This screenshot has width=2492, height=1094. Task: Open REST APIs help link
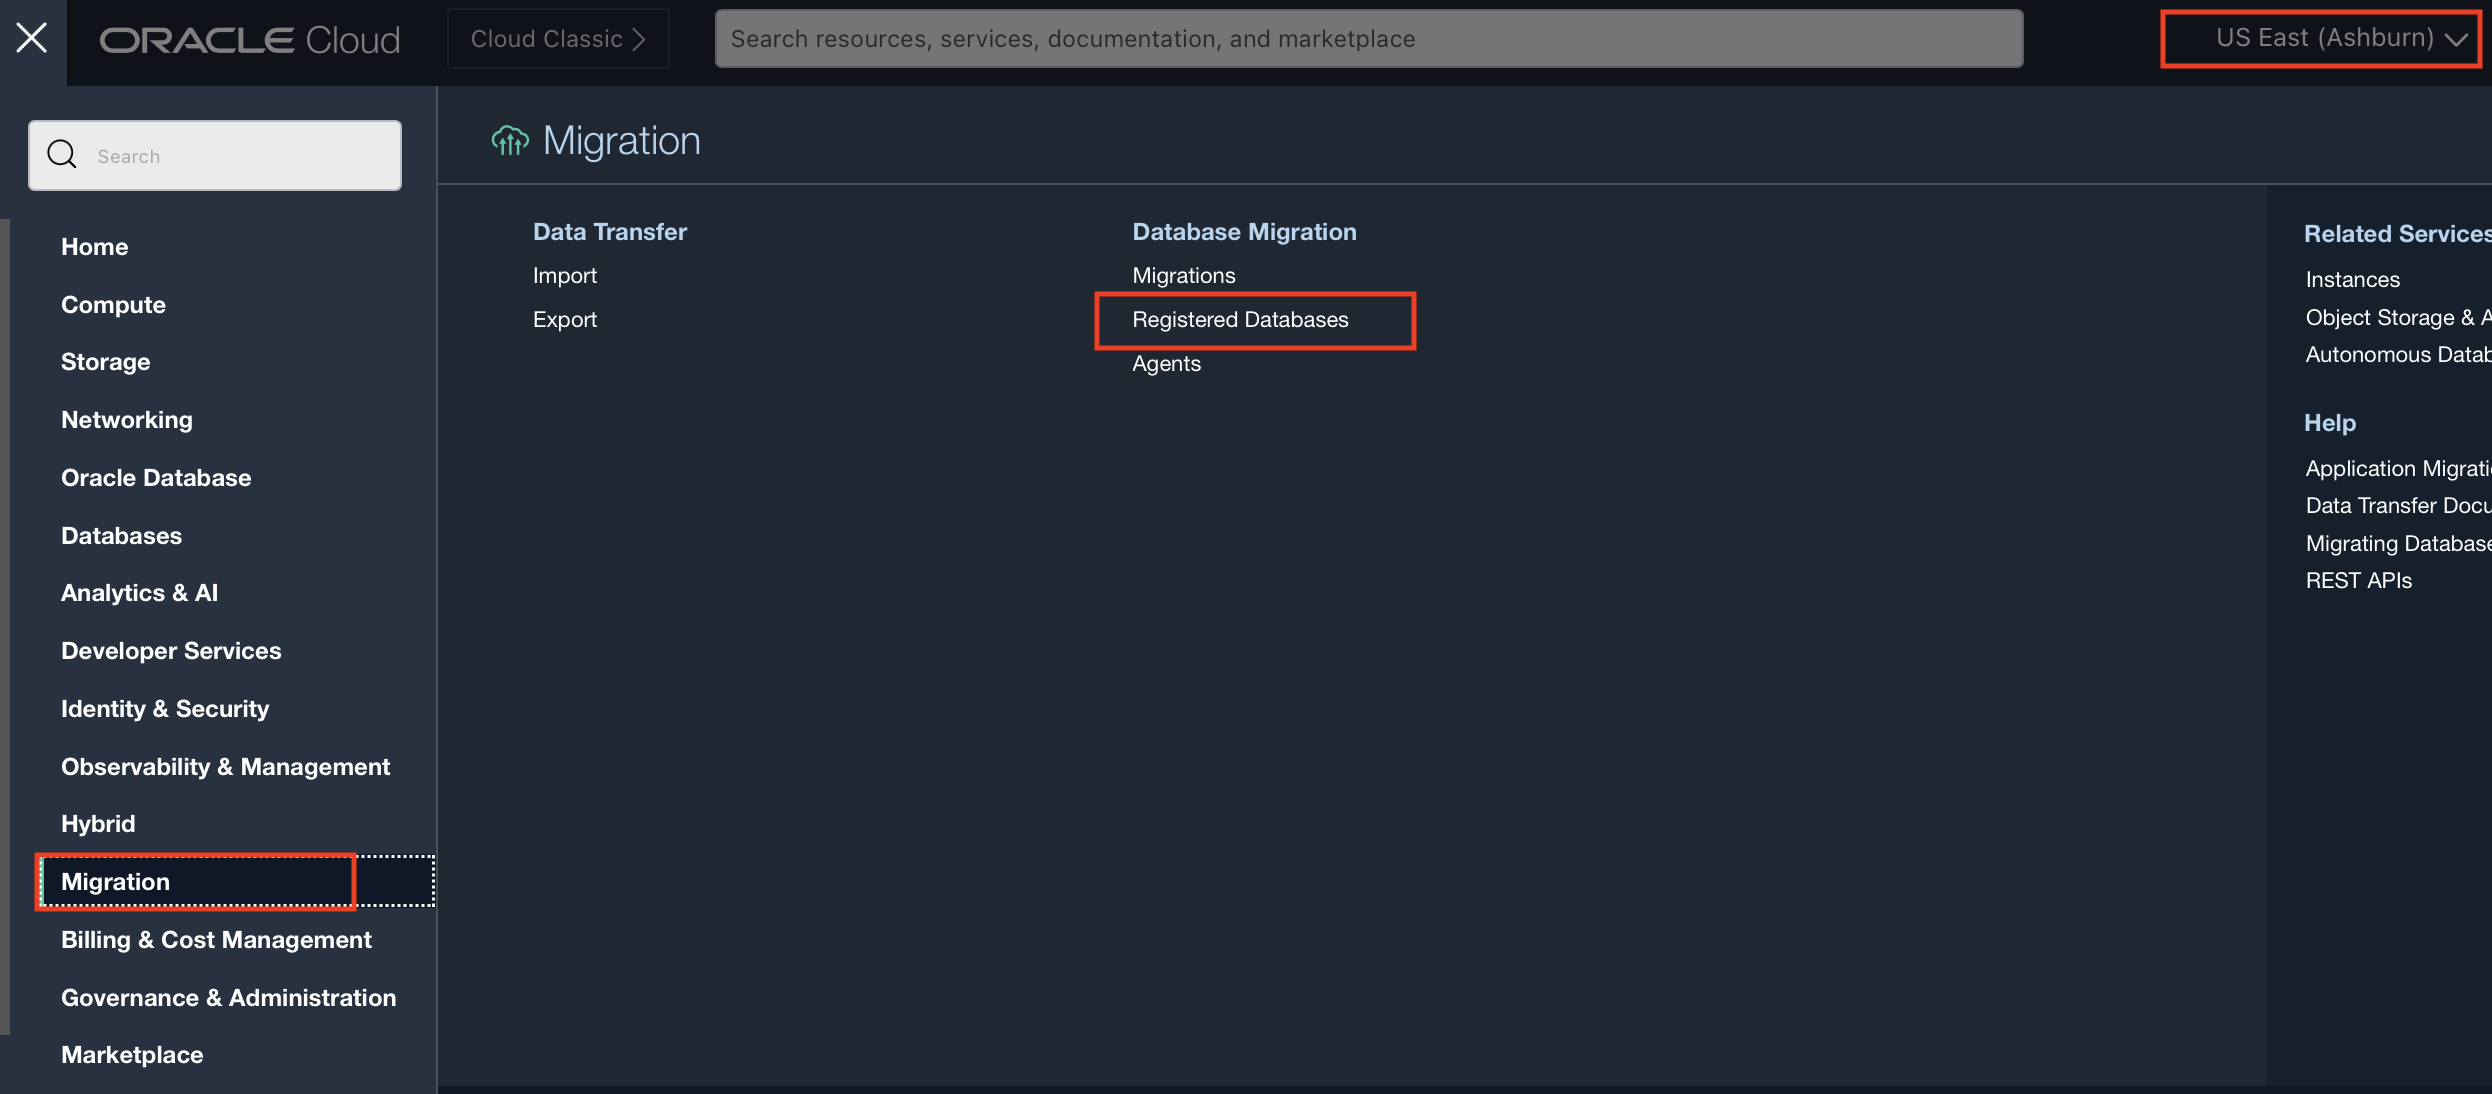pyautogui.click(x=2358, y=580)
